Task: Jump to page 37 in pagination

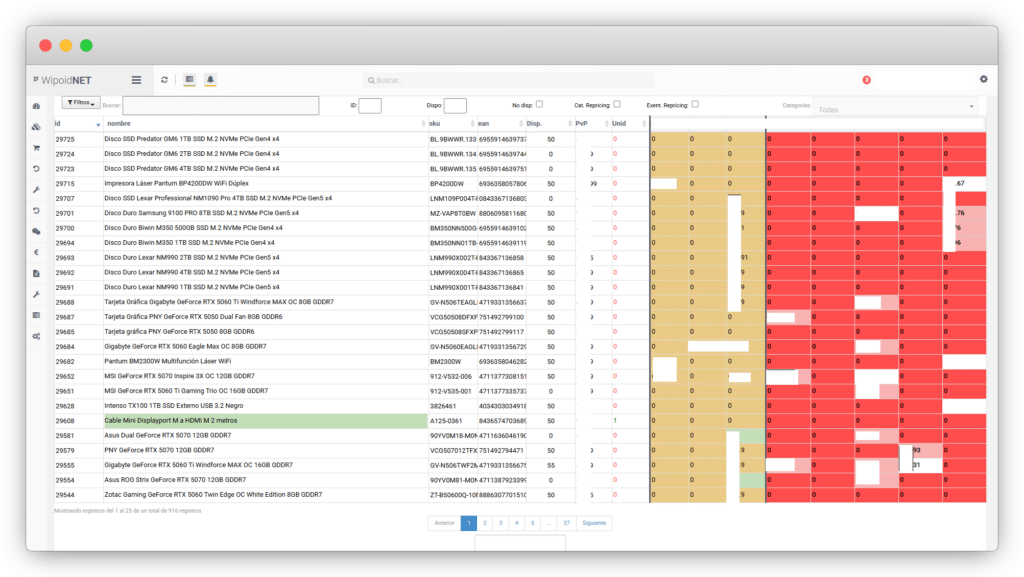Action: (x=566, y=523)
